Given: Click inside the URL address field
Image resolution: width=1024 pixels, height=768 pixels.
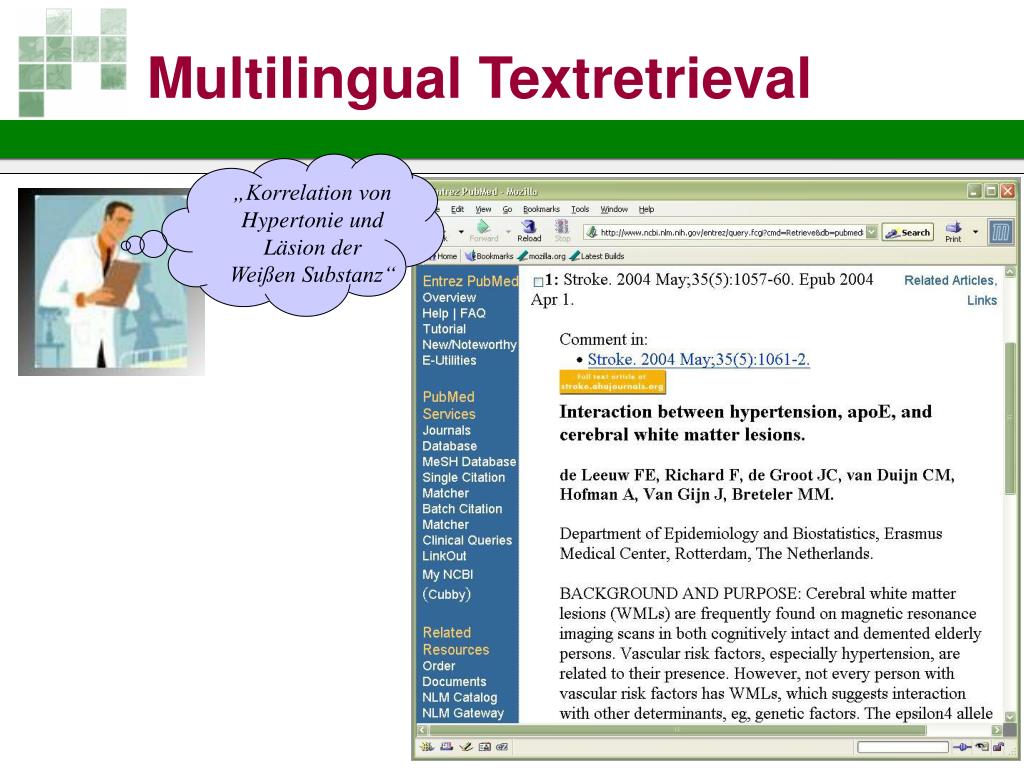Looking at the screenshot, I should coord(731,232).
